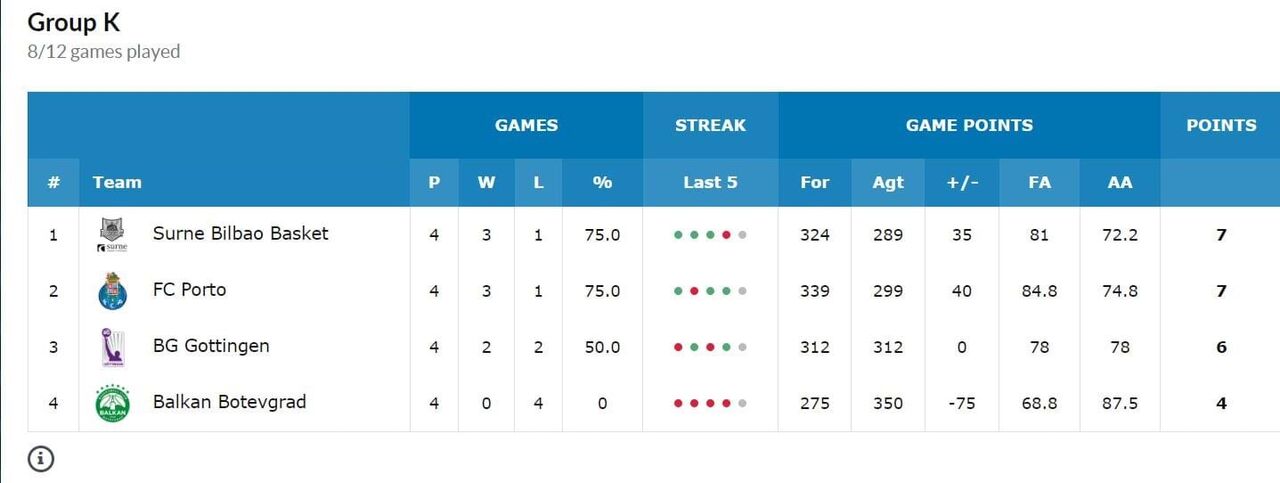Click the FA column header
Image resolution: width=1280 pixels, height=483 pixels.
tap(1039, 182)
